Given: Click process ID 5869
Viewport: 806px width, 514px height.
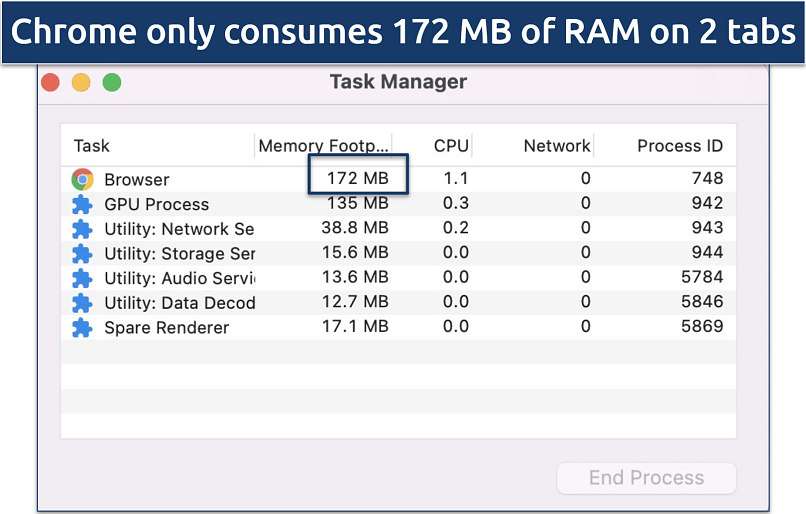Looking at the screenshot, I should [702, 326].
